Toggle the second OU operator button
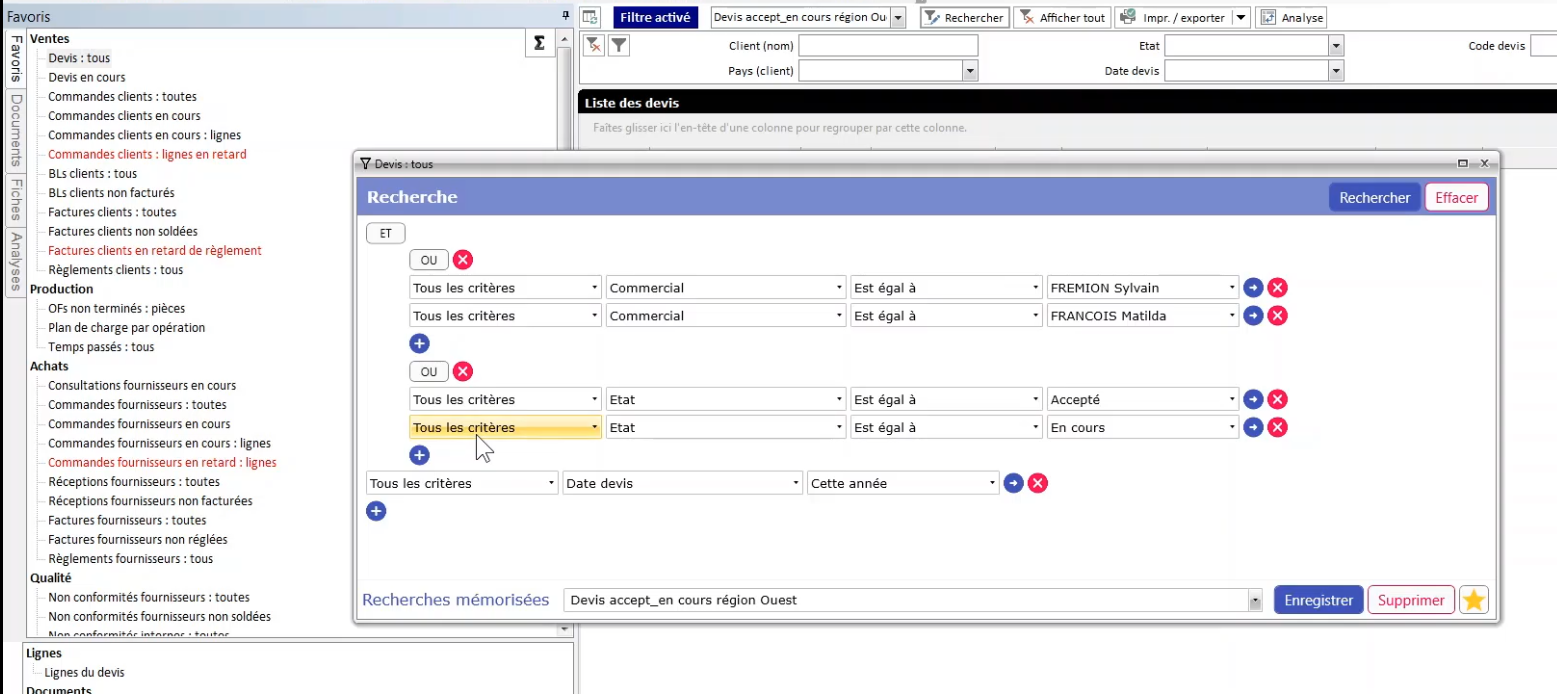 pos(429,372)
